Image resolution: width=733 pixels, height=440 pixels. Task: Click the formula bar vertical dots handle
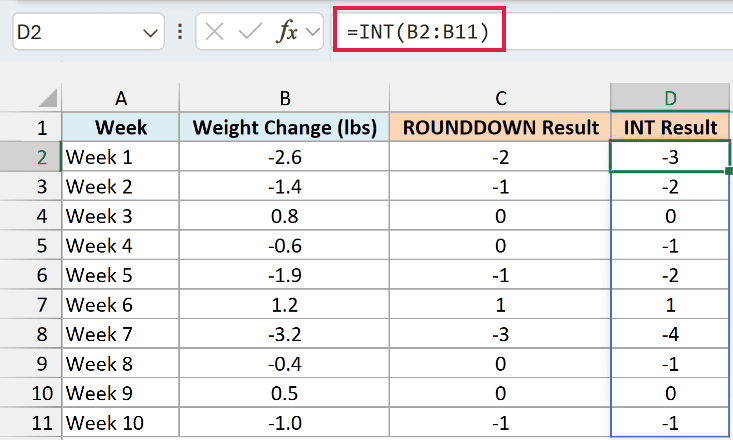click(x=180, y=32)
